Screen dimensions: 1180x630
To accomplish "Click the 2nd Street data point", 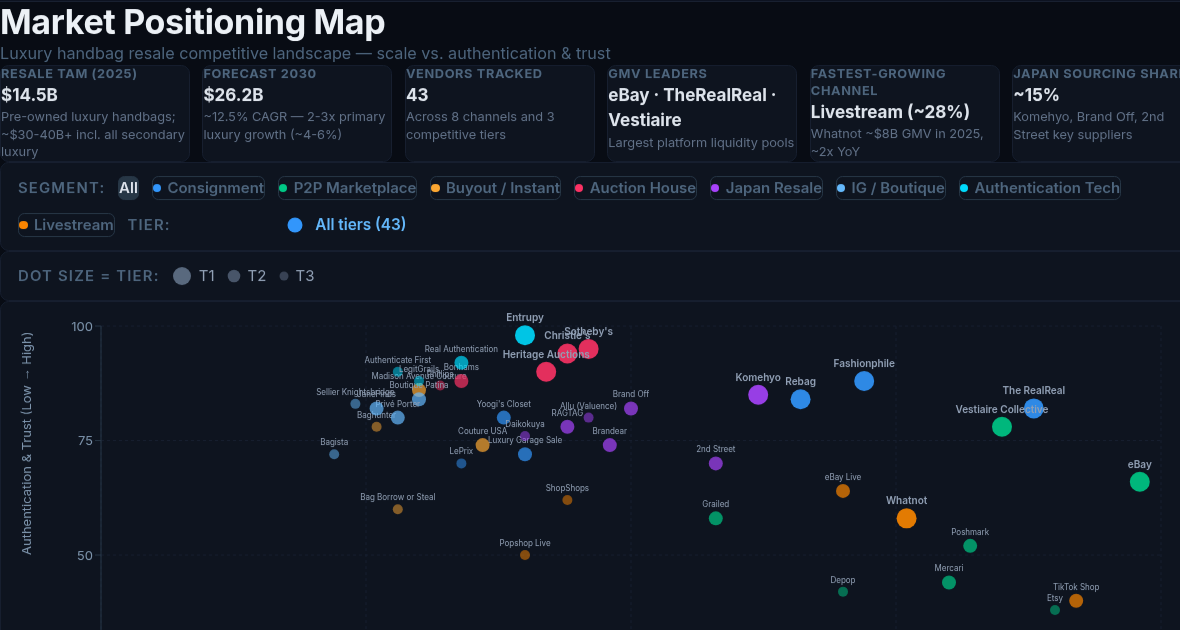I will (x=716, y=464).
